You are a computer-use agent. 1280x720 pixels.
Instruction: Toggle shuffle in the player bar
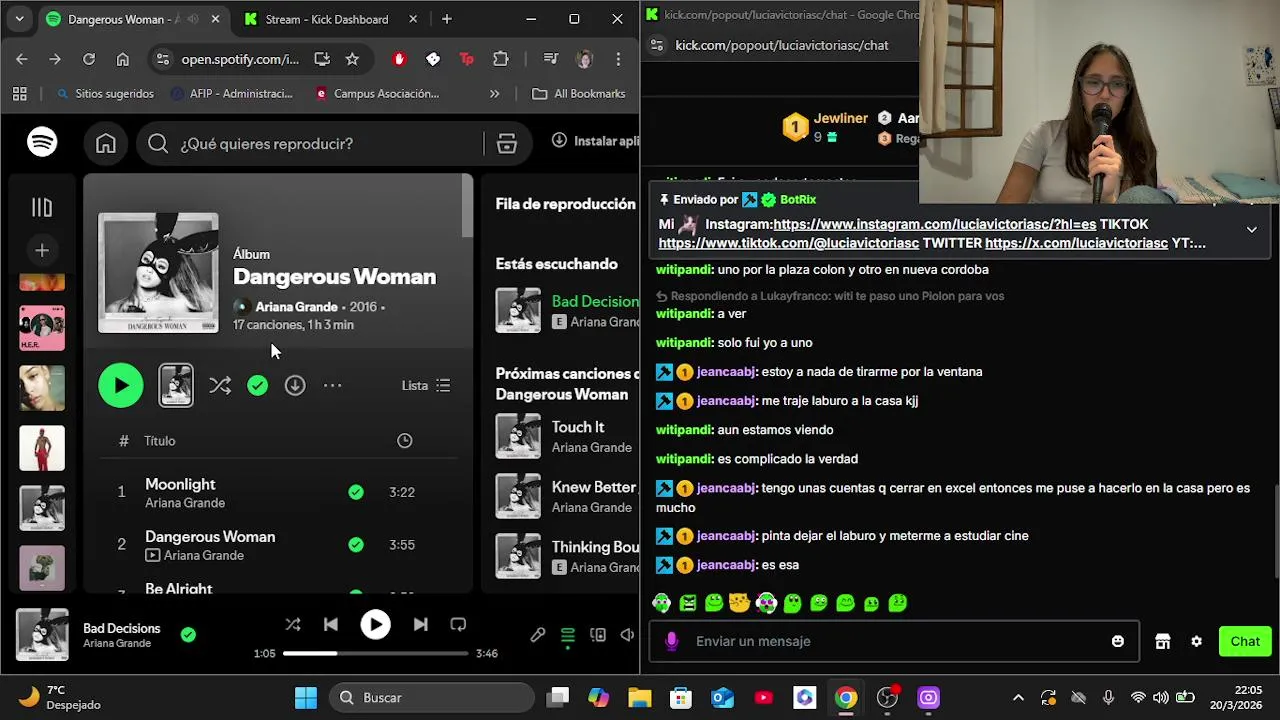click(293, 624)
